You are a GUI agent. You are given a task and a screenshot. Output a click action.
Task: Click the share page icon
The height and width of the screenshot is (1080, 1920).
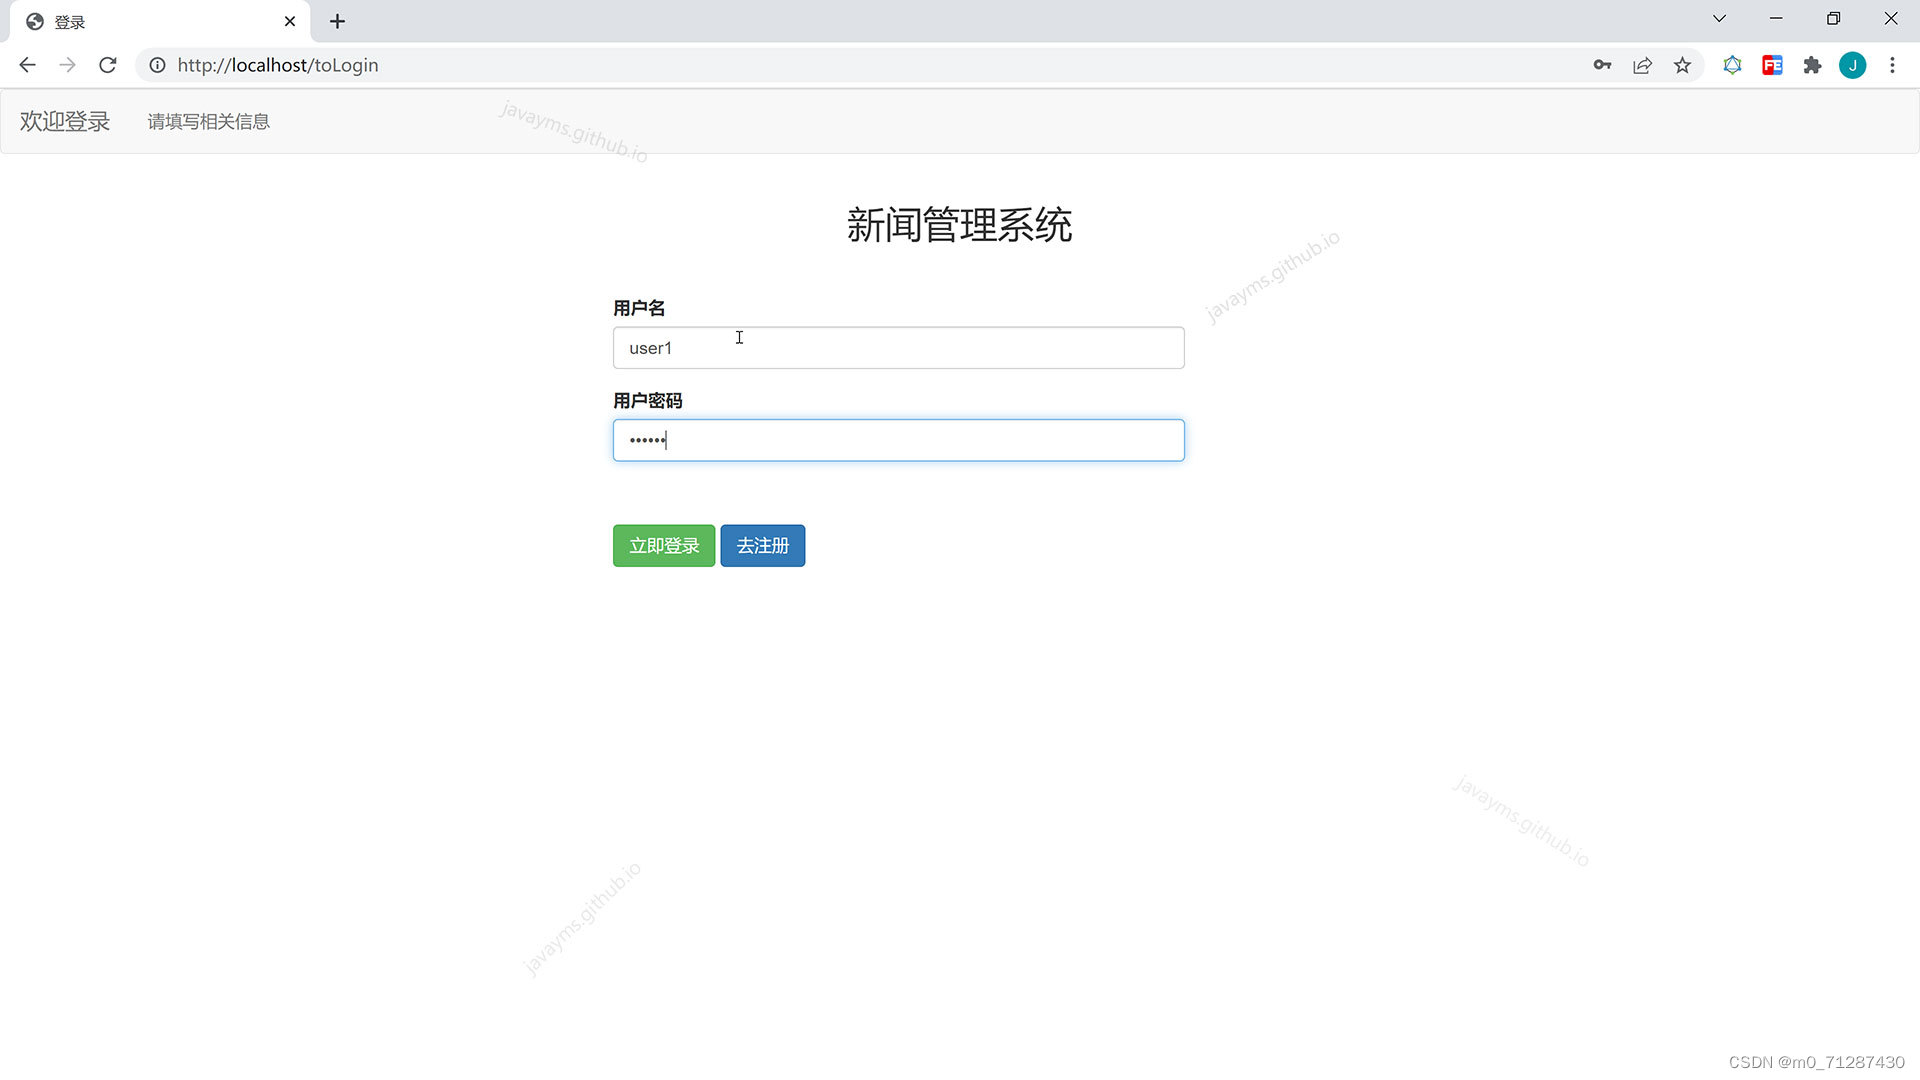1642,65
